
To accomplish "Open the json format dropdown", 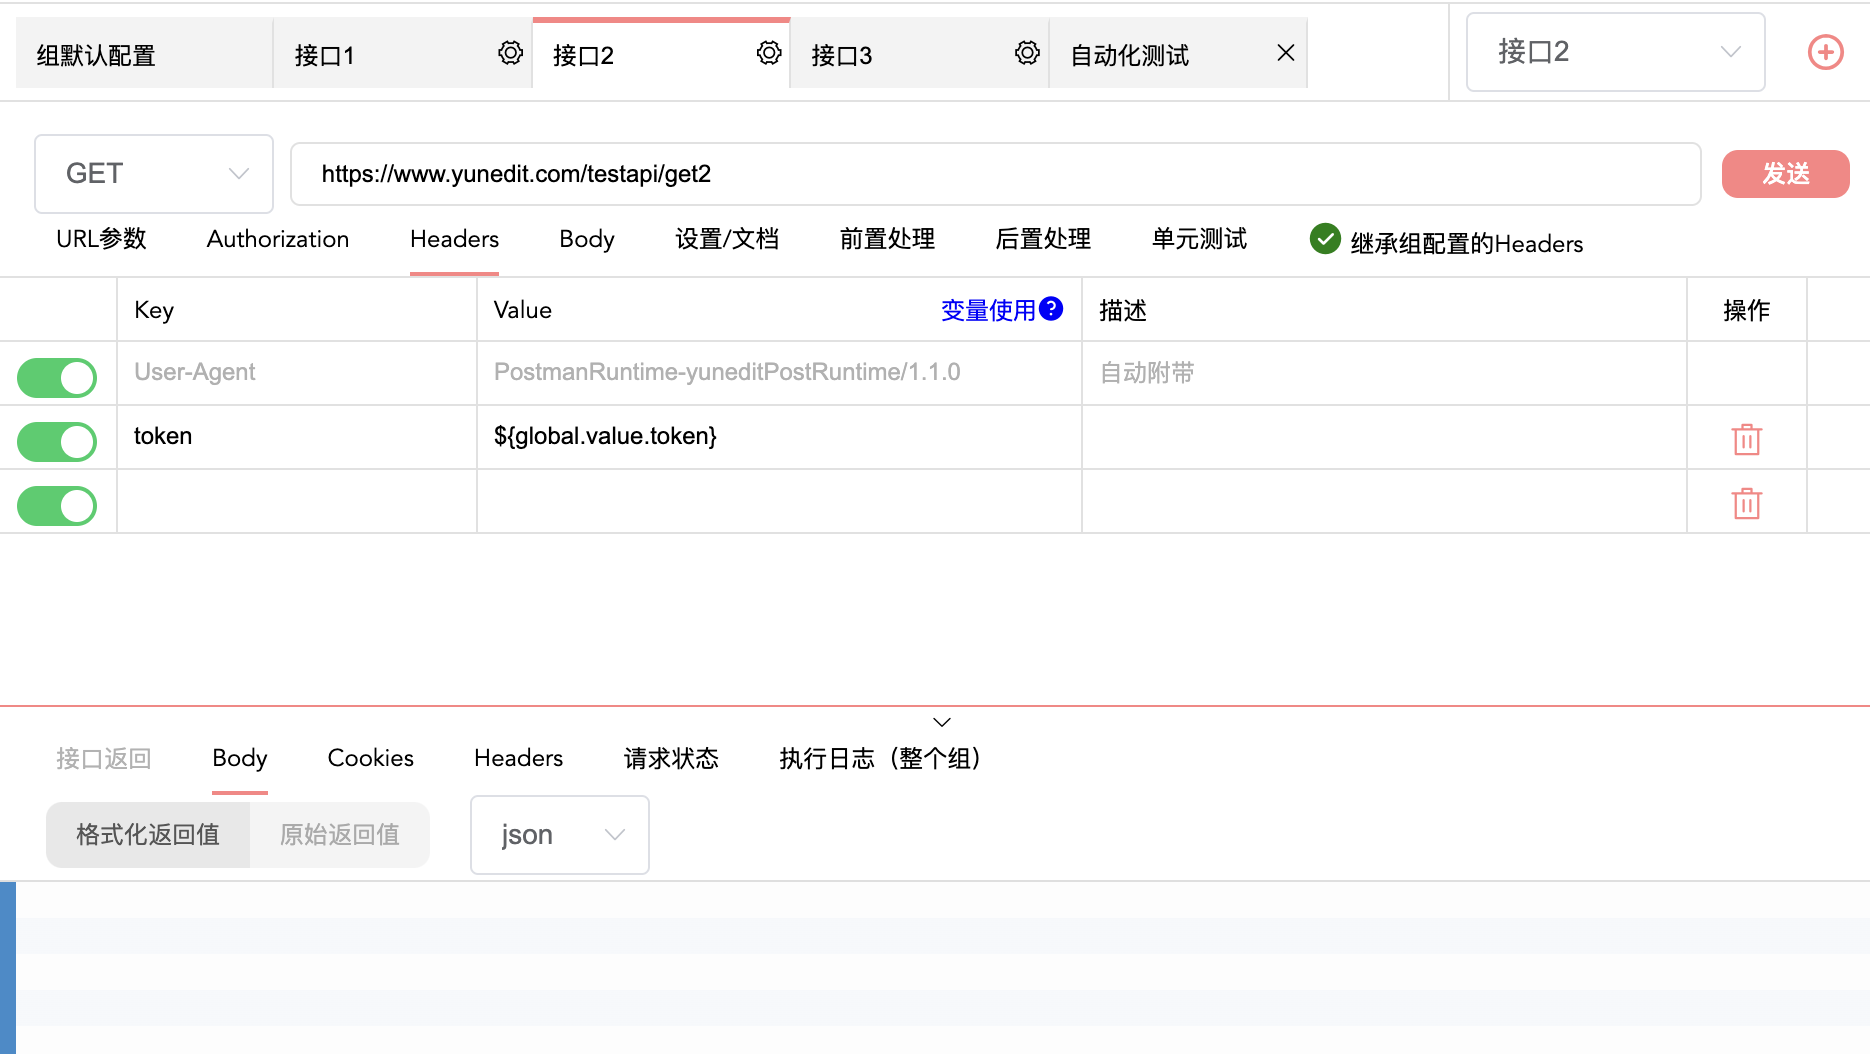I will point(560,835).
